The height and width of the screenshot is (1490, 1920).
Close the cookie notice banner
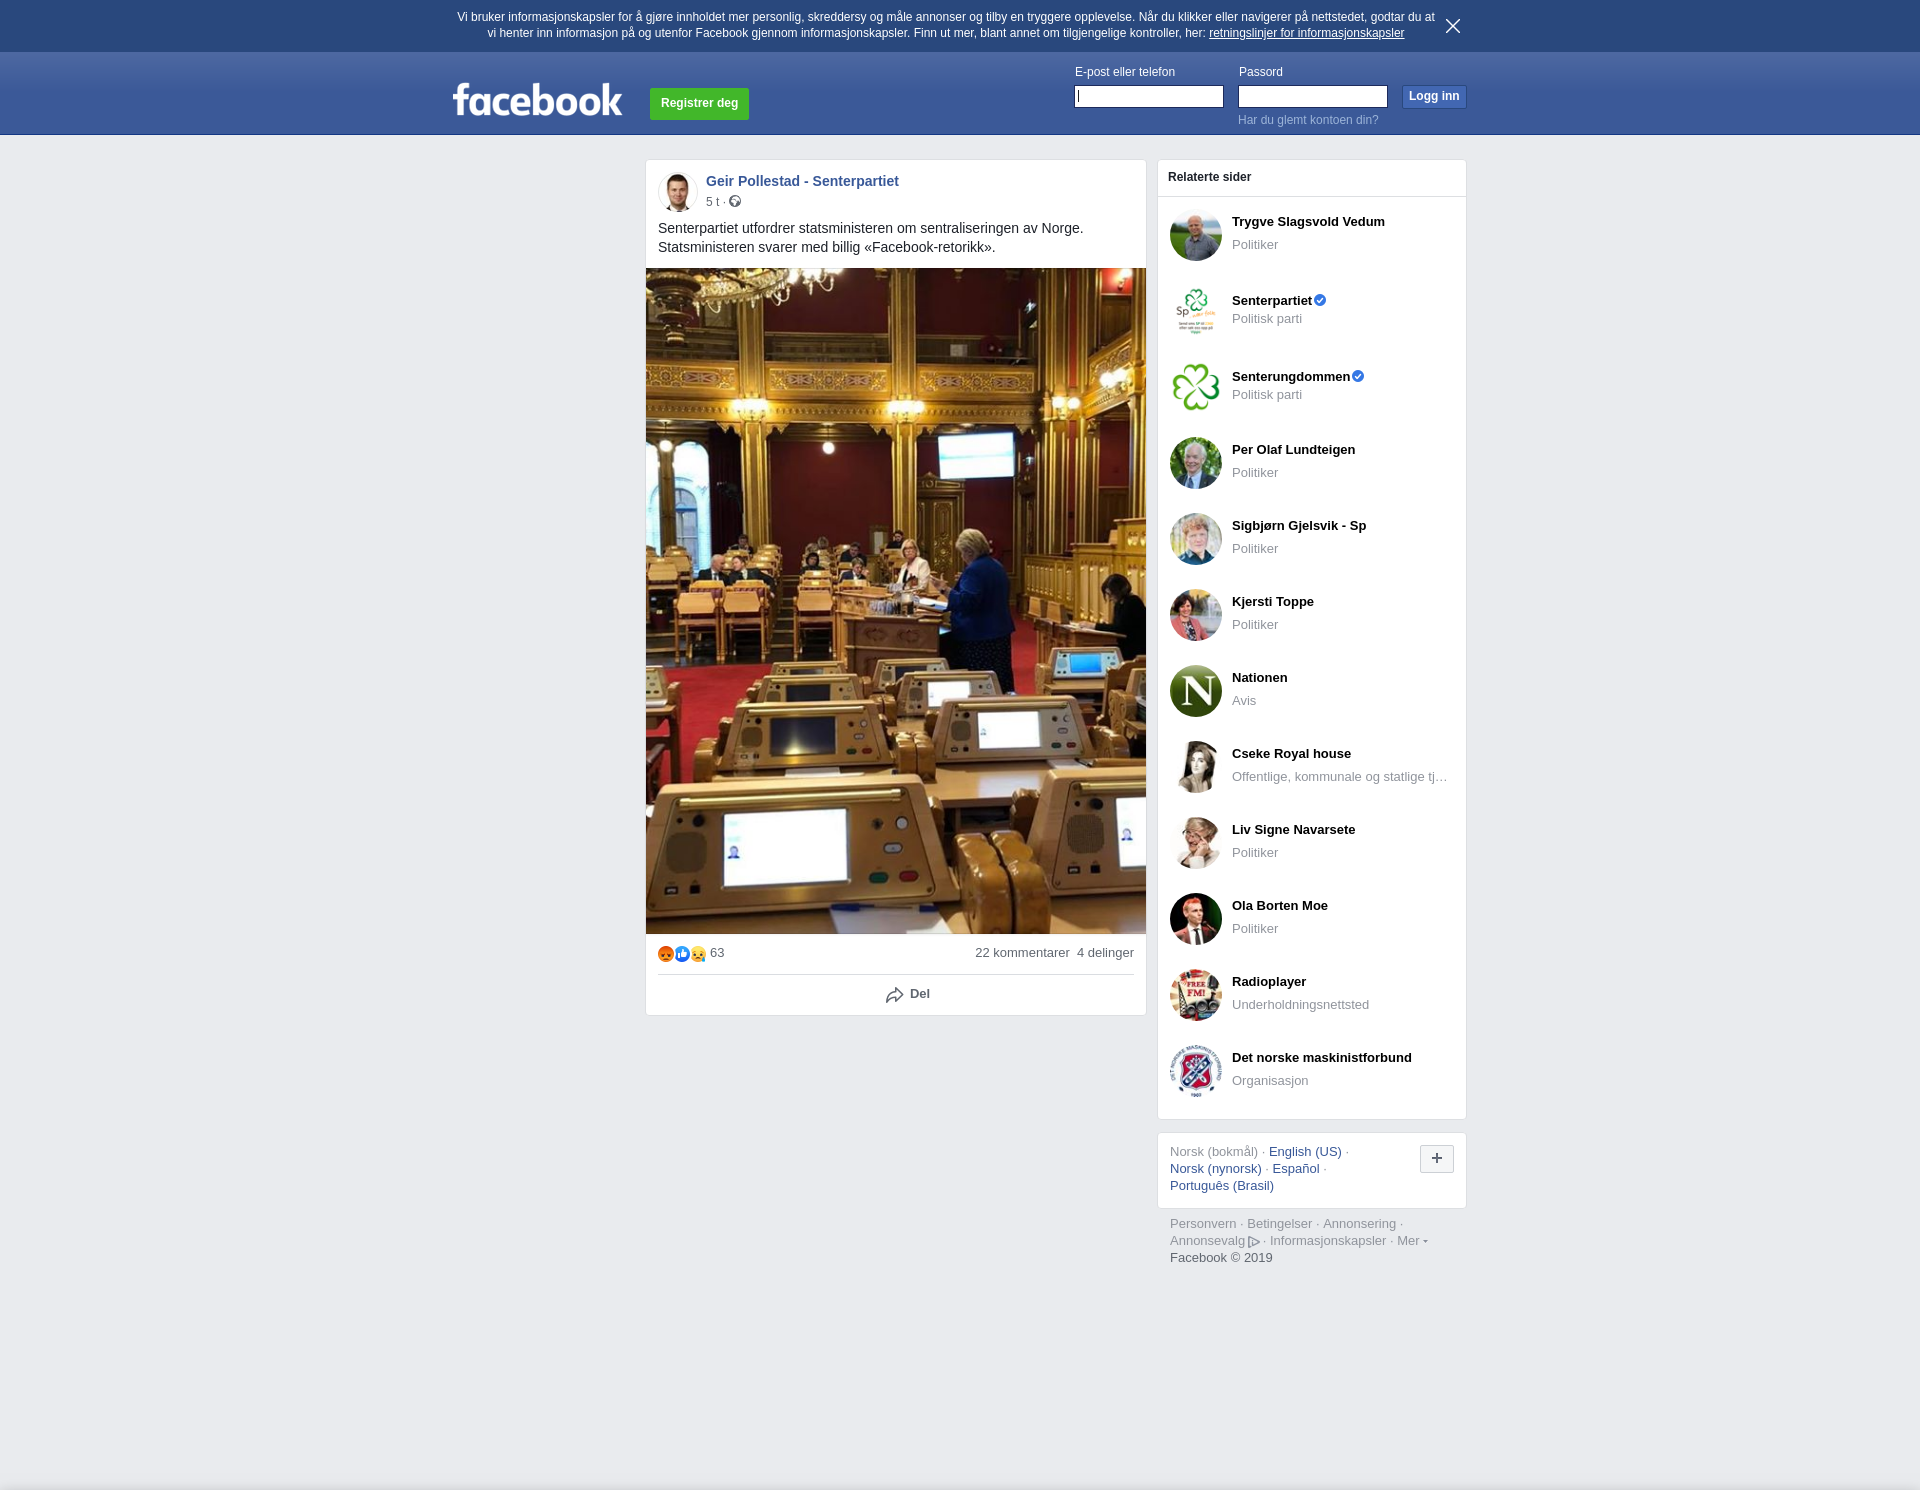[x=1453, y=26]
